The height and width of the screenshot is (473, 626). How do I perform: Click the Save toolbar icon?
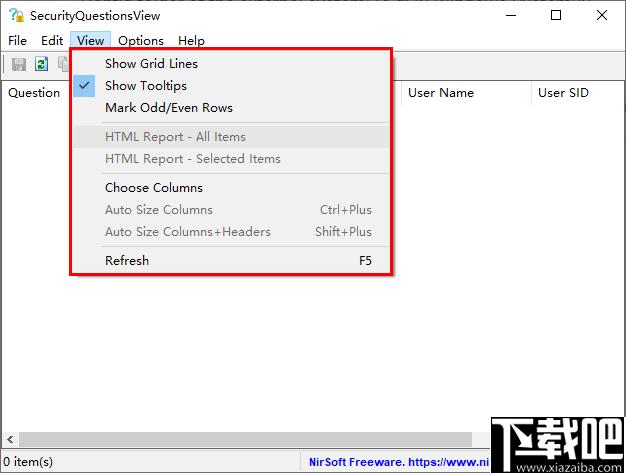click(19, 64)
